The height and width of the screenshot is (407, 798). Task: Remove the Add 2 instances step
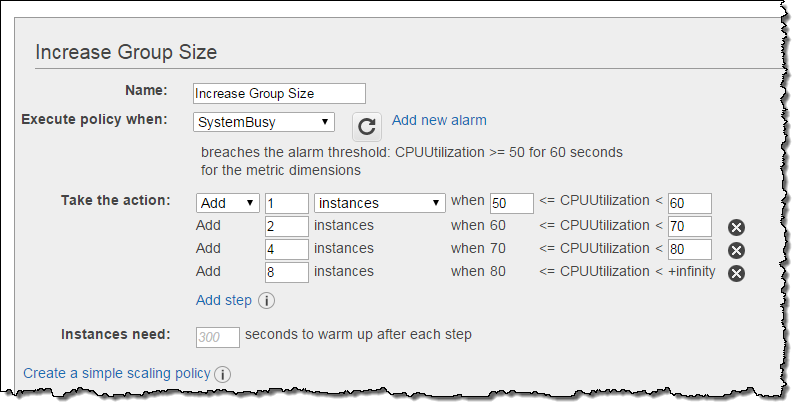point(736,227)
